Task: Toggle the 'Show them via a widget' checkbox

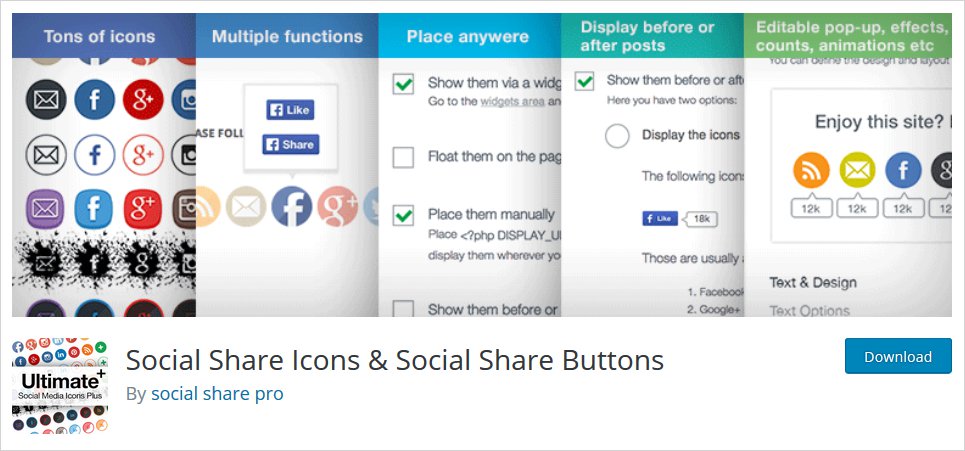Action: pos(403,85)
